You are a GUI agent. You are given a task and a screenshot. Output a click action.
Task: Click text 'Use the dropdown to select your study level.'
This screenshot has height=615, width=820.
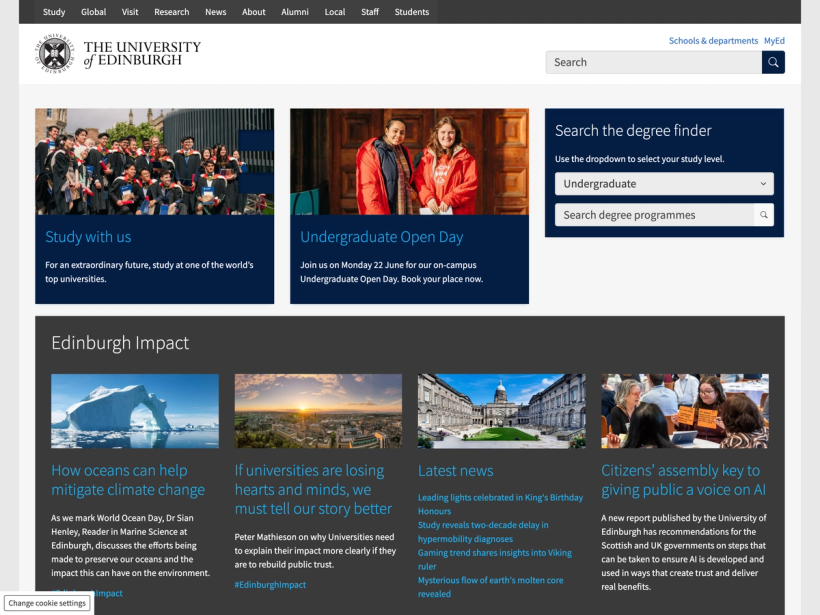[640, 159]
